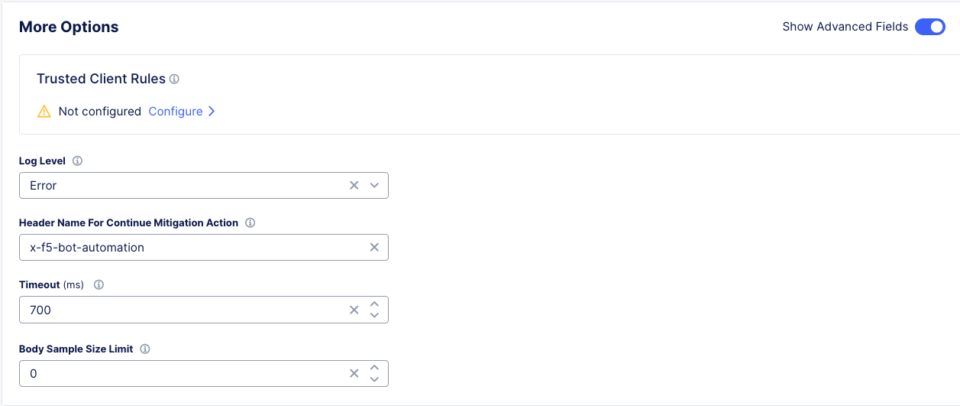Increase Timeout using the up arrow
Image resolution: width=960 pixels, height=406 pixels.
[x=375, y=304]
